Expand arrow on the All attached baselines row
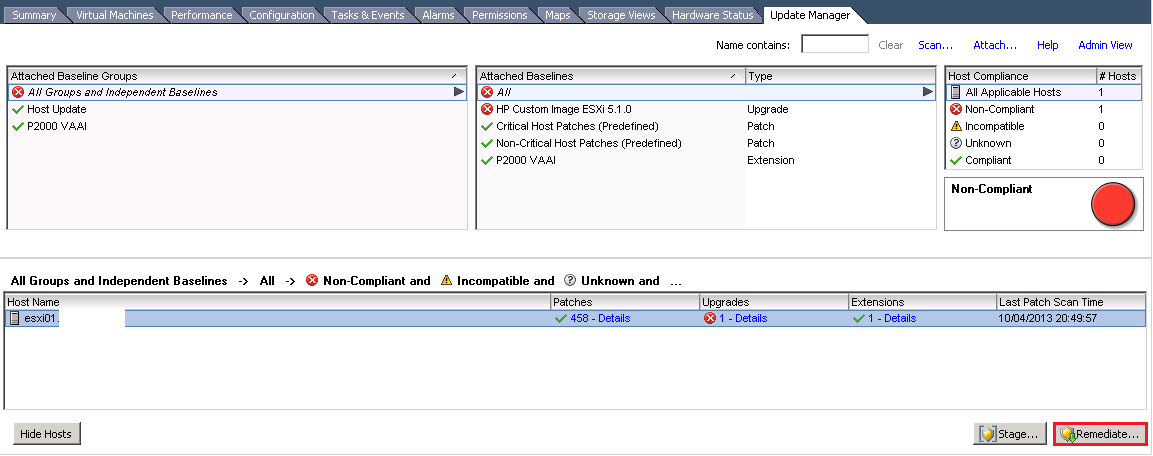 [x=928, y=92]
